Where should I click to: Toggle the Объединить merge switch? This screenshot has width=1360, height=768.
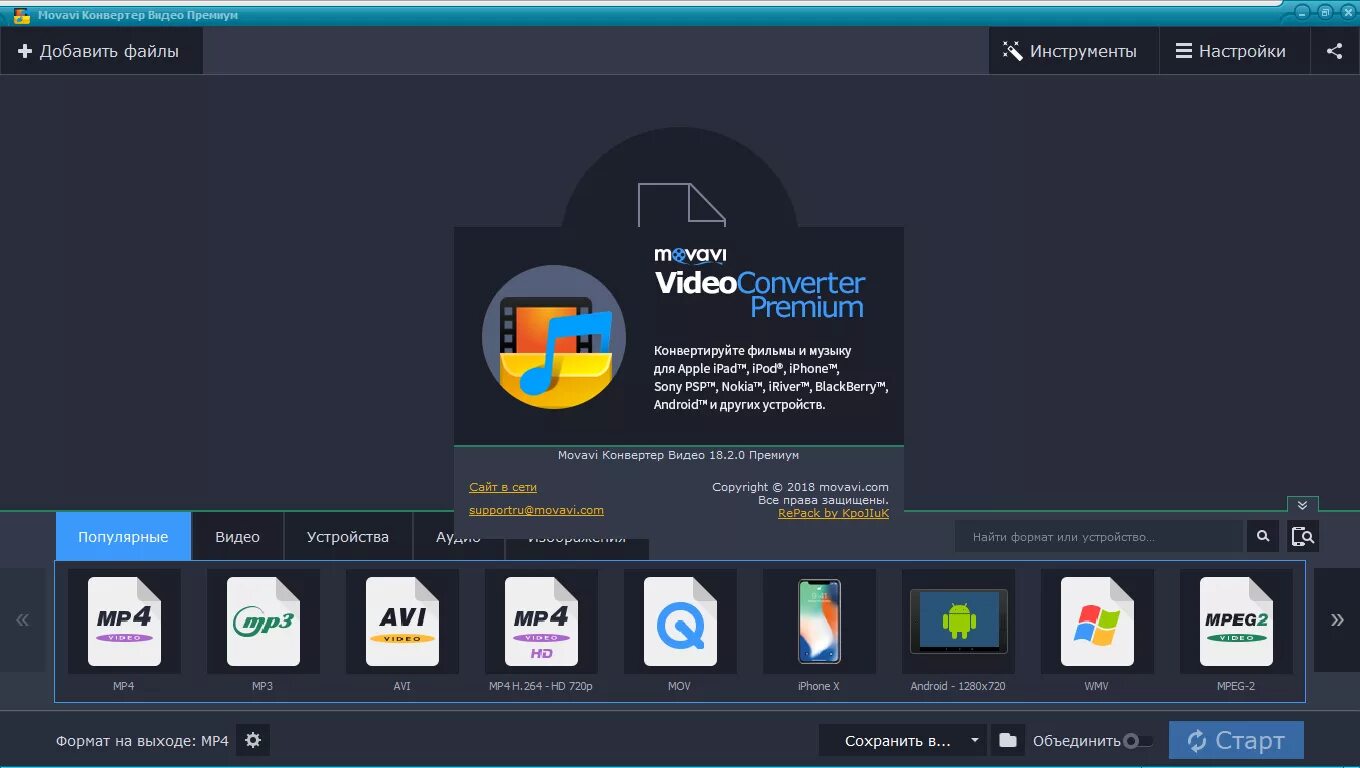coord(1136,741)
